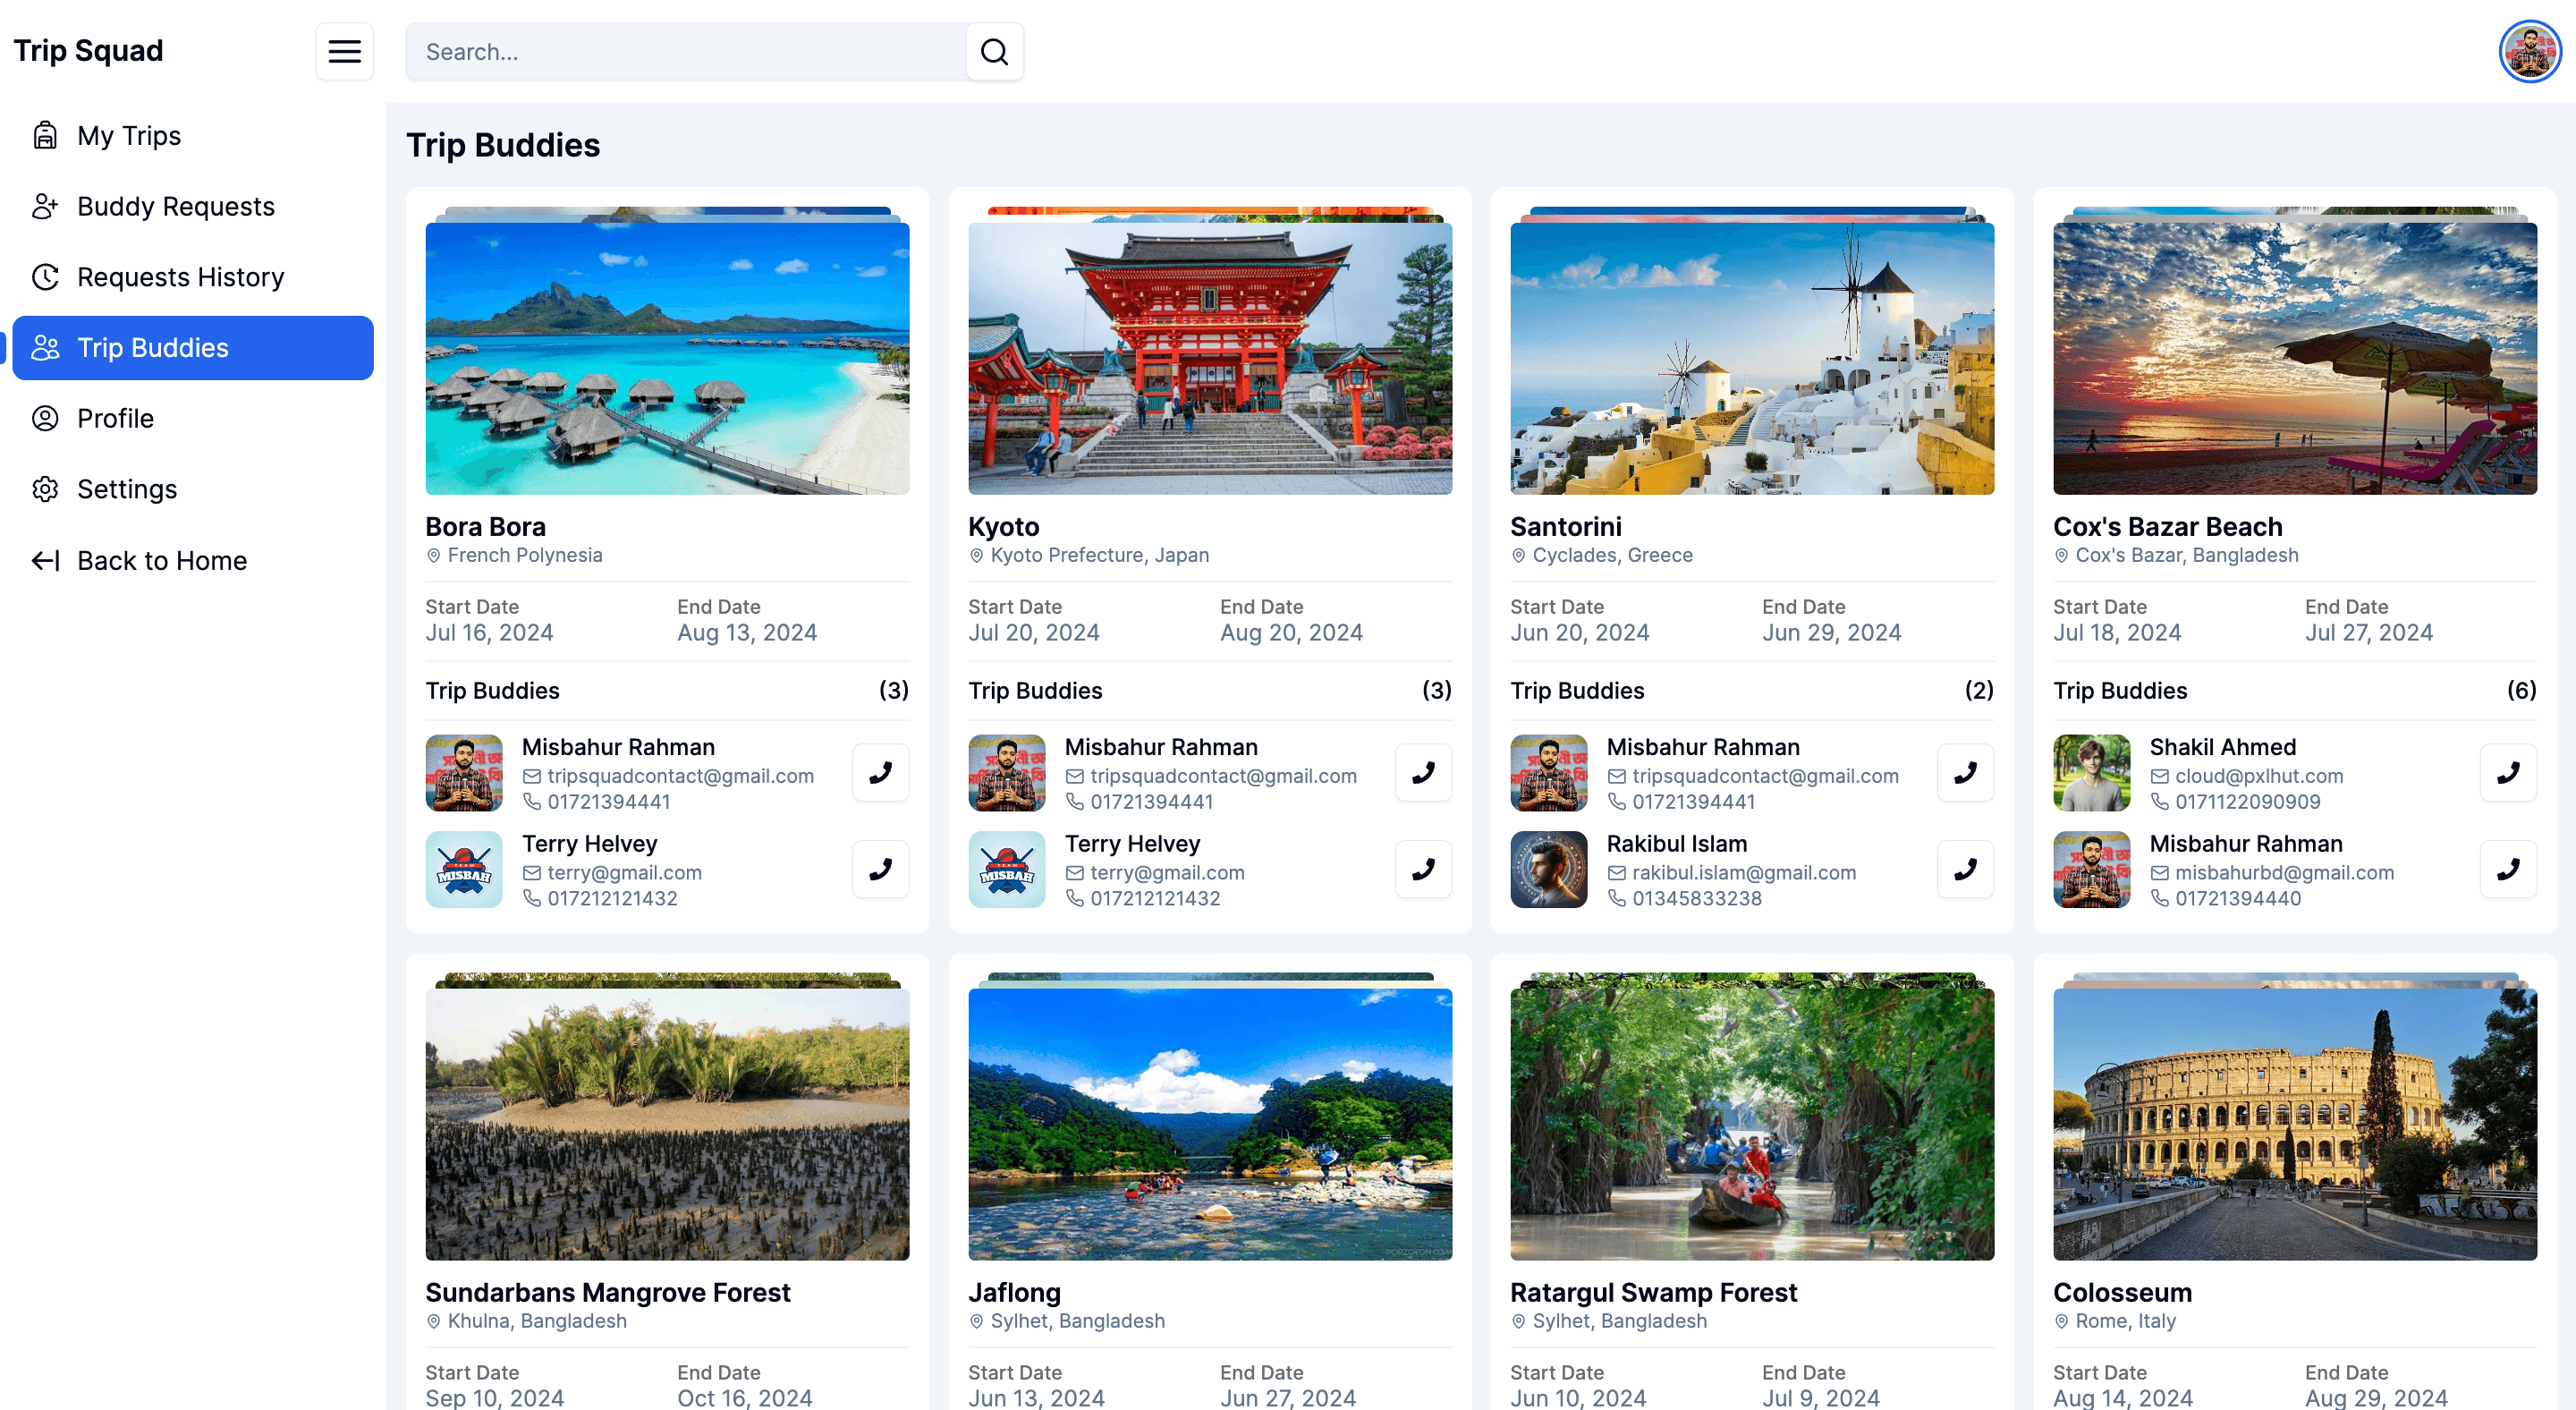Click the Trip Squad logo text
Viewport: 2576px width, 1410px height.
(88, 50)
